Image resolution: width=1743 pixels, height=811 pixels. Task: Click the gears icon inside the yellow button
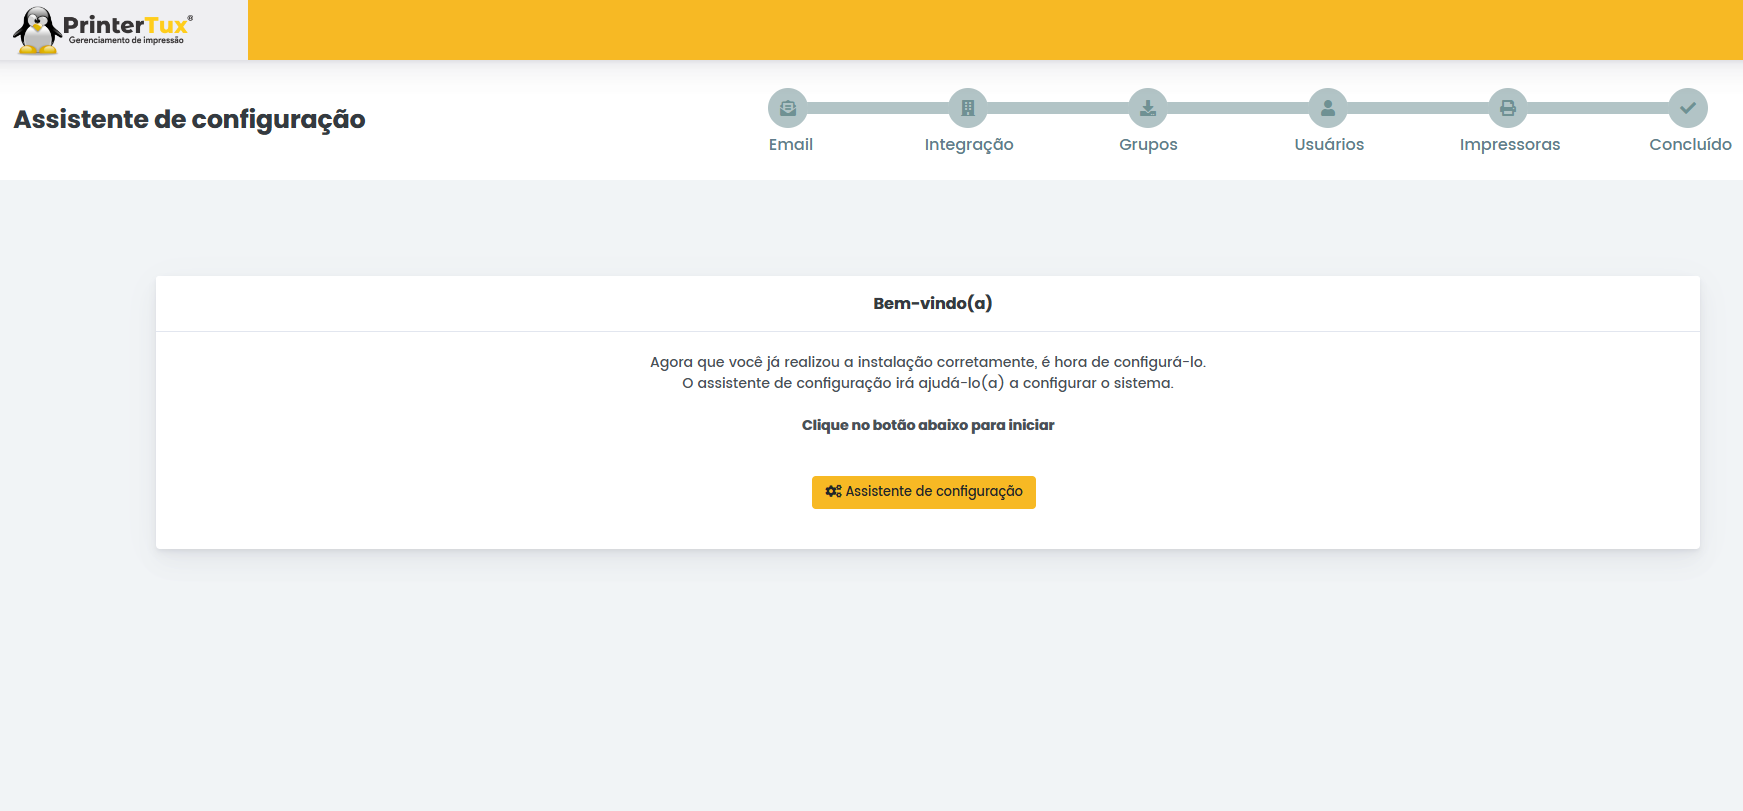tap(833, 491)
